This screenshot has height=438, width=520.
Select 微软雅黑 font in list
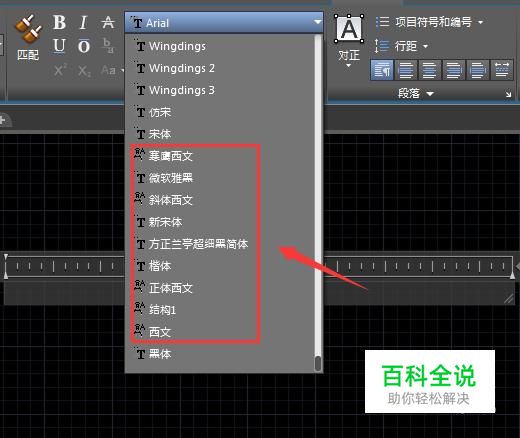220,178
